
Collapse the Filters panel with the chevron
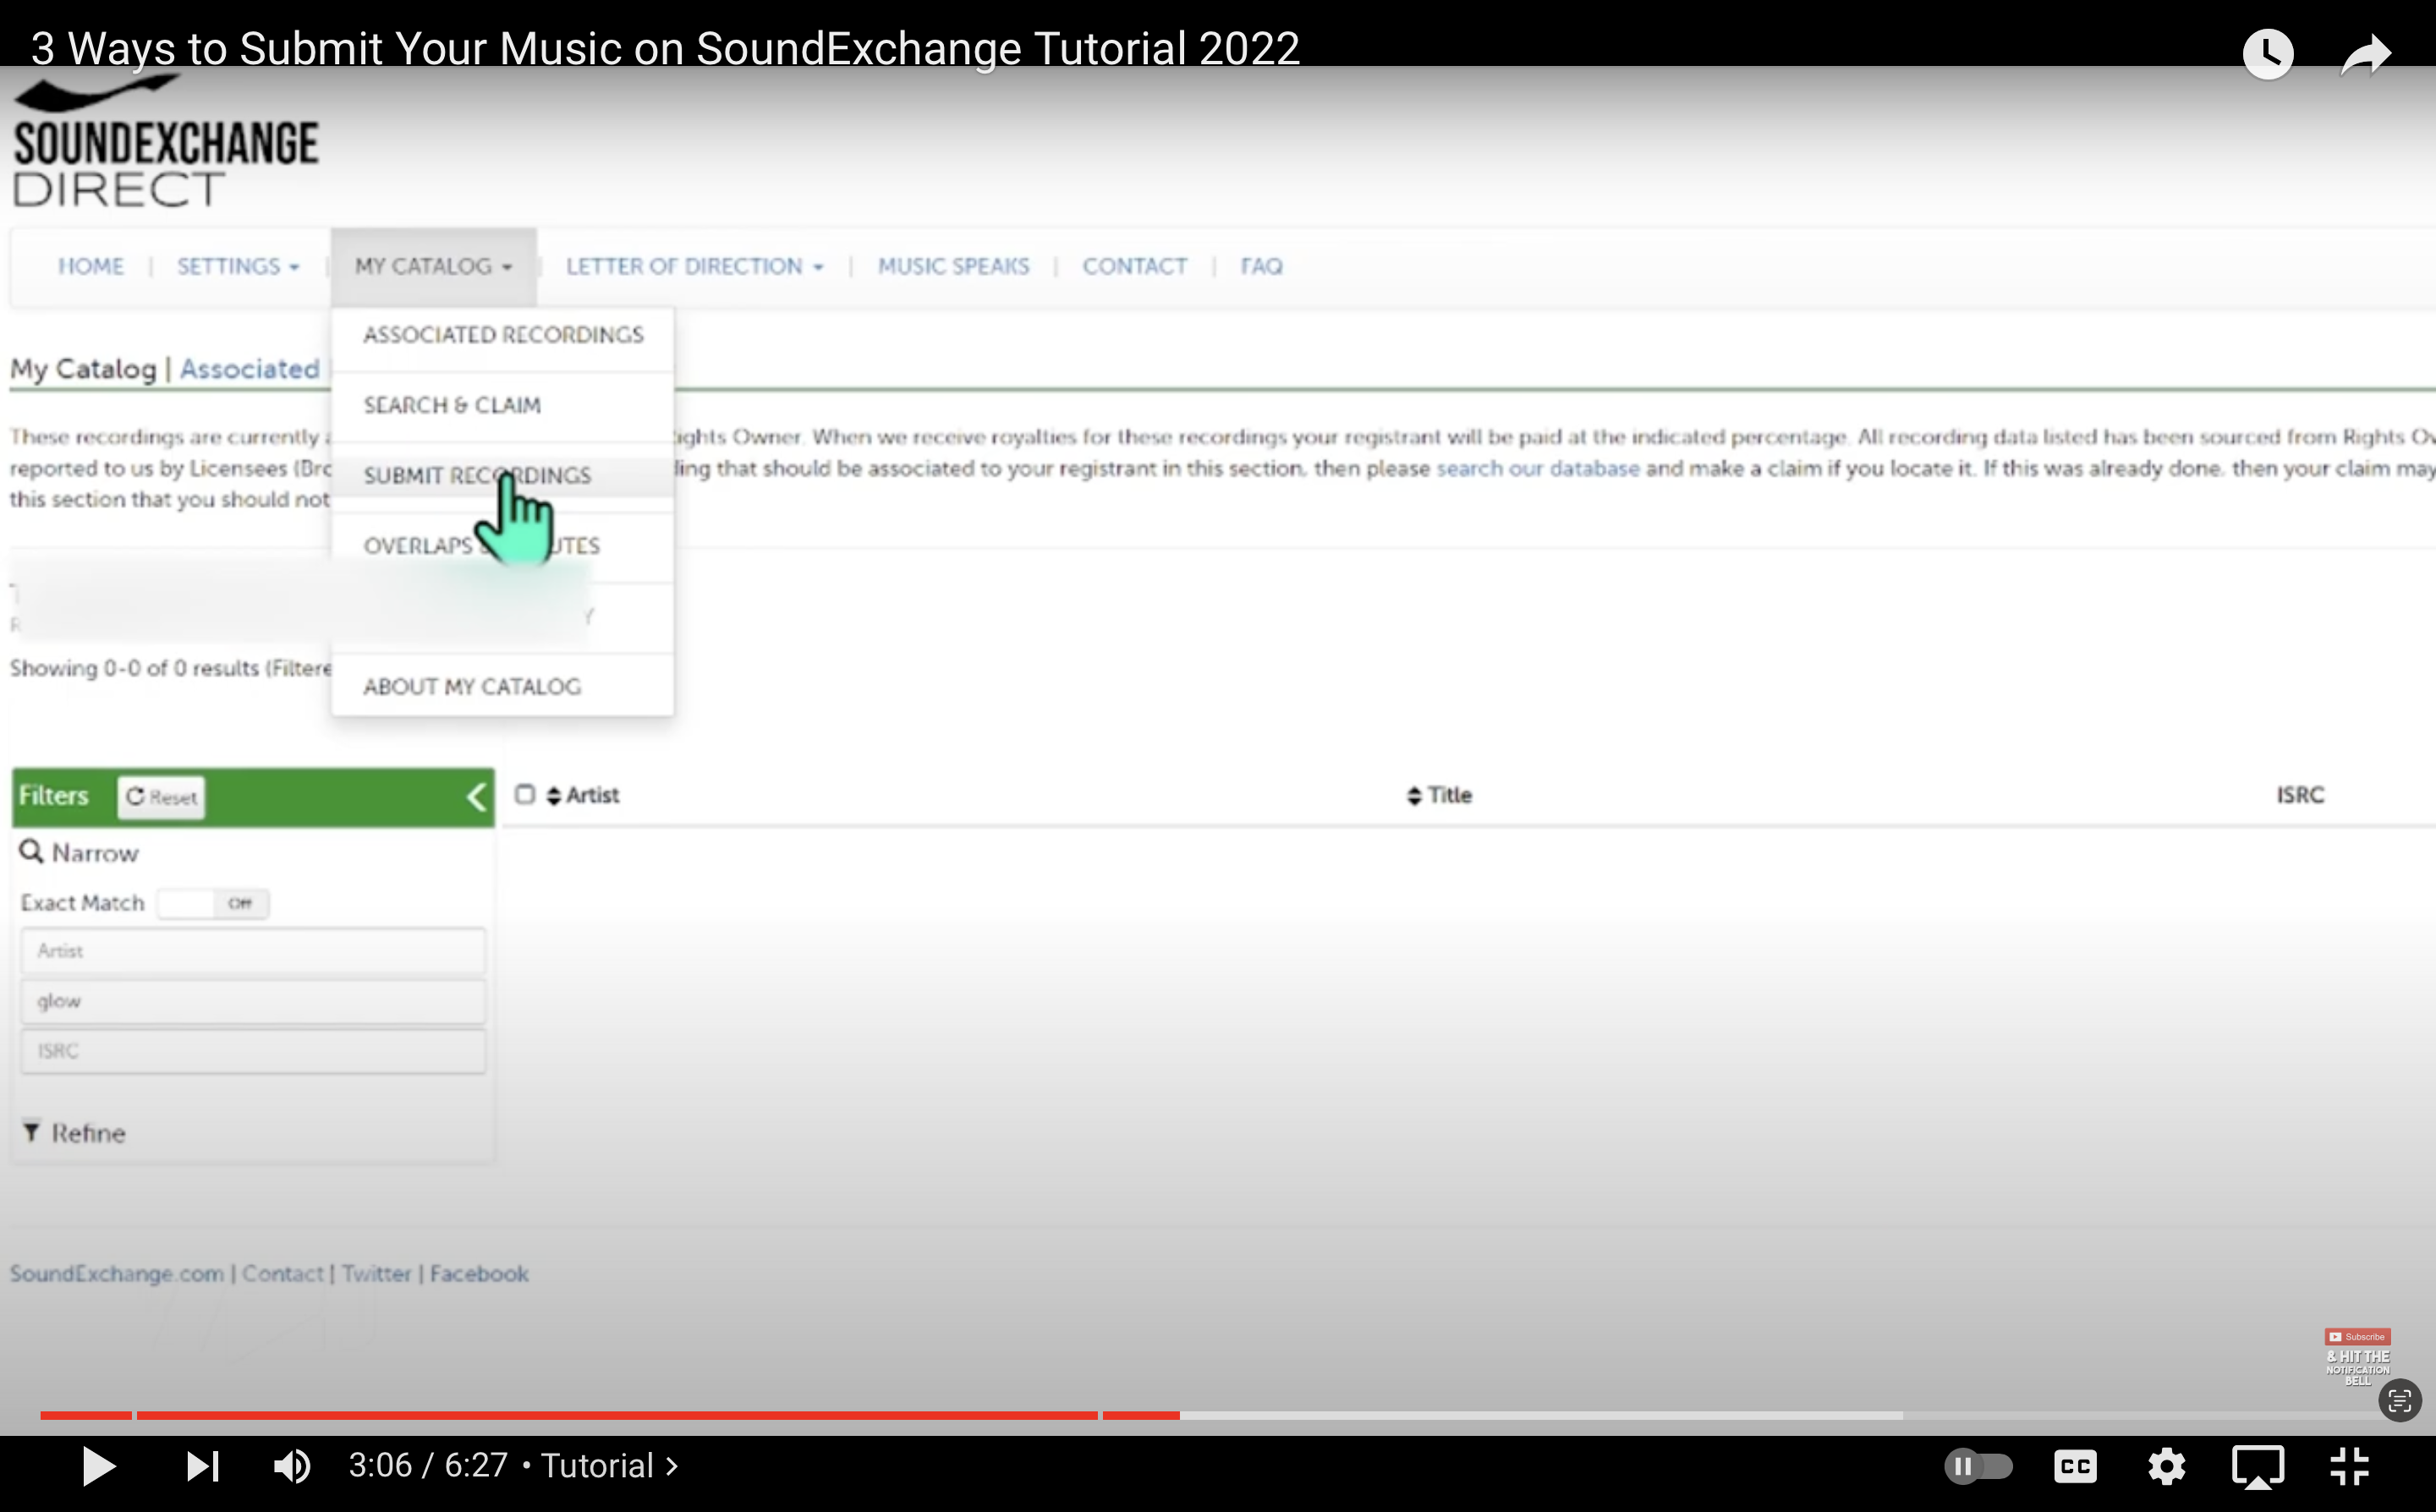[477, 797]
